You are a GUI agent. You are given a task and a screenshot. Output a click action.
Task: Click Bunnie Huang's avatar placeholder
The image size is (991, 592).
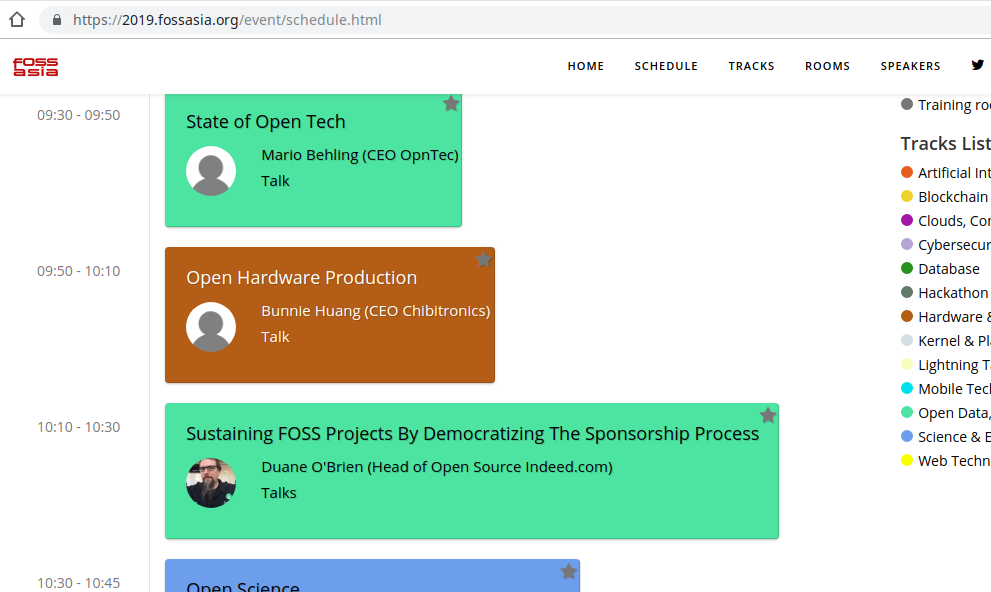[211, 327]
